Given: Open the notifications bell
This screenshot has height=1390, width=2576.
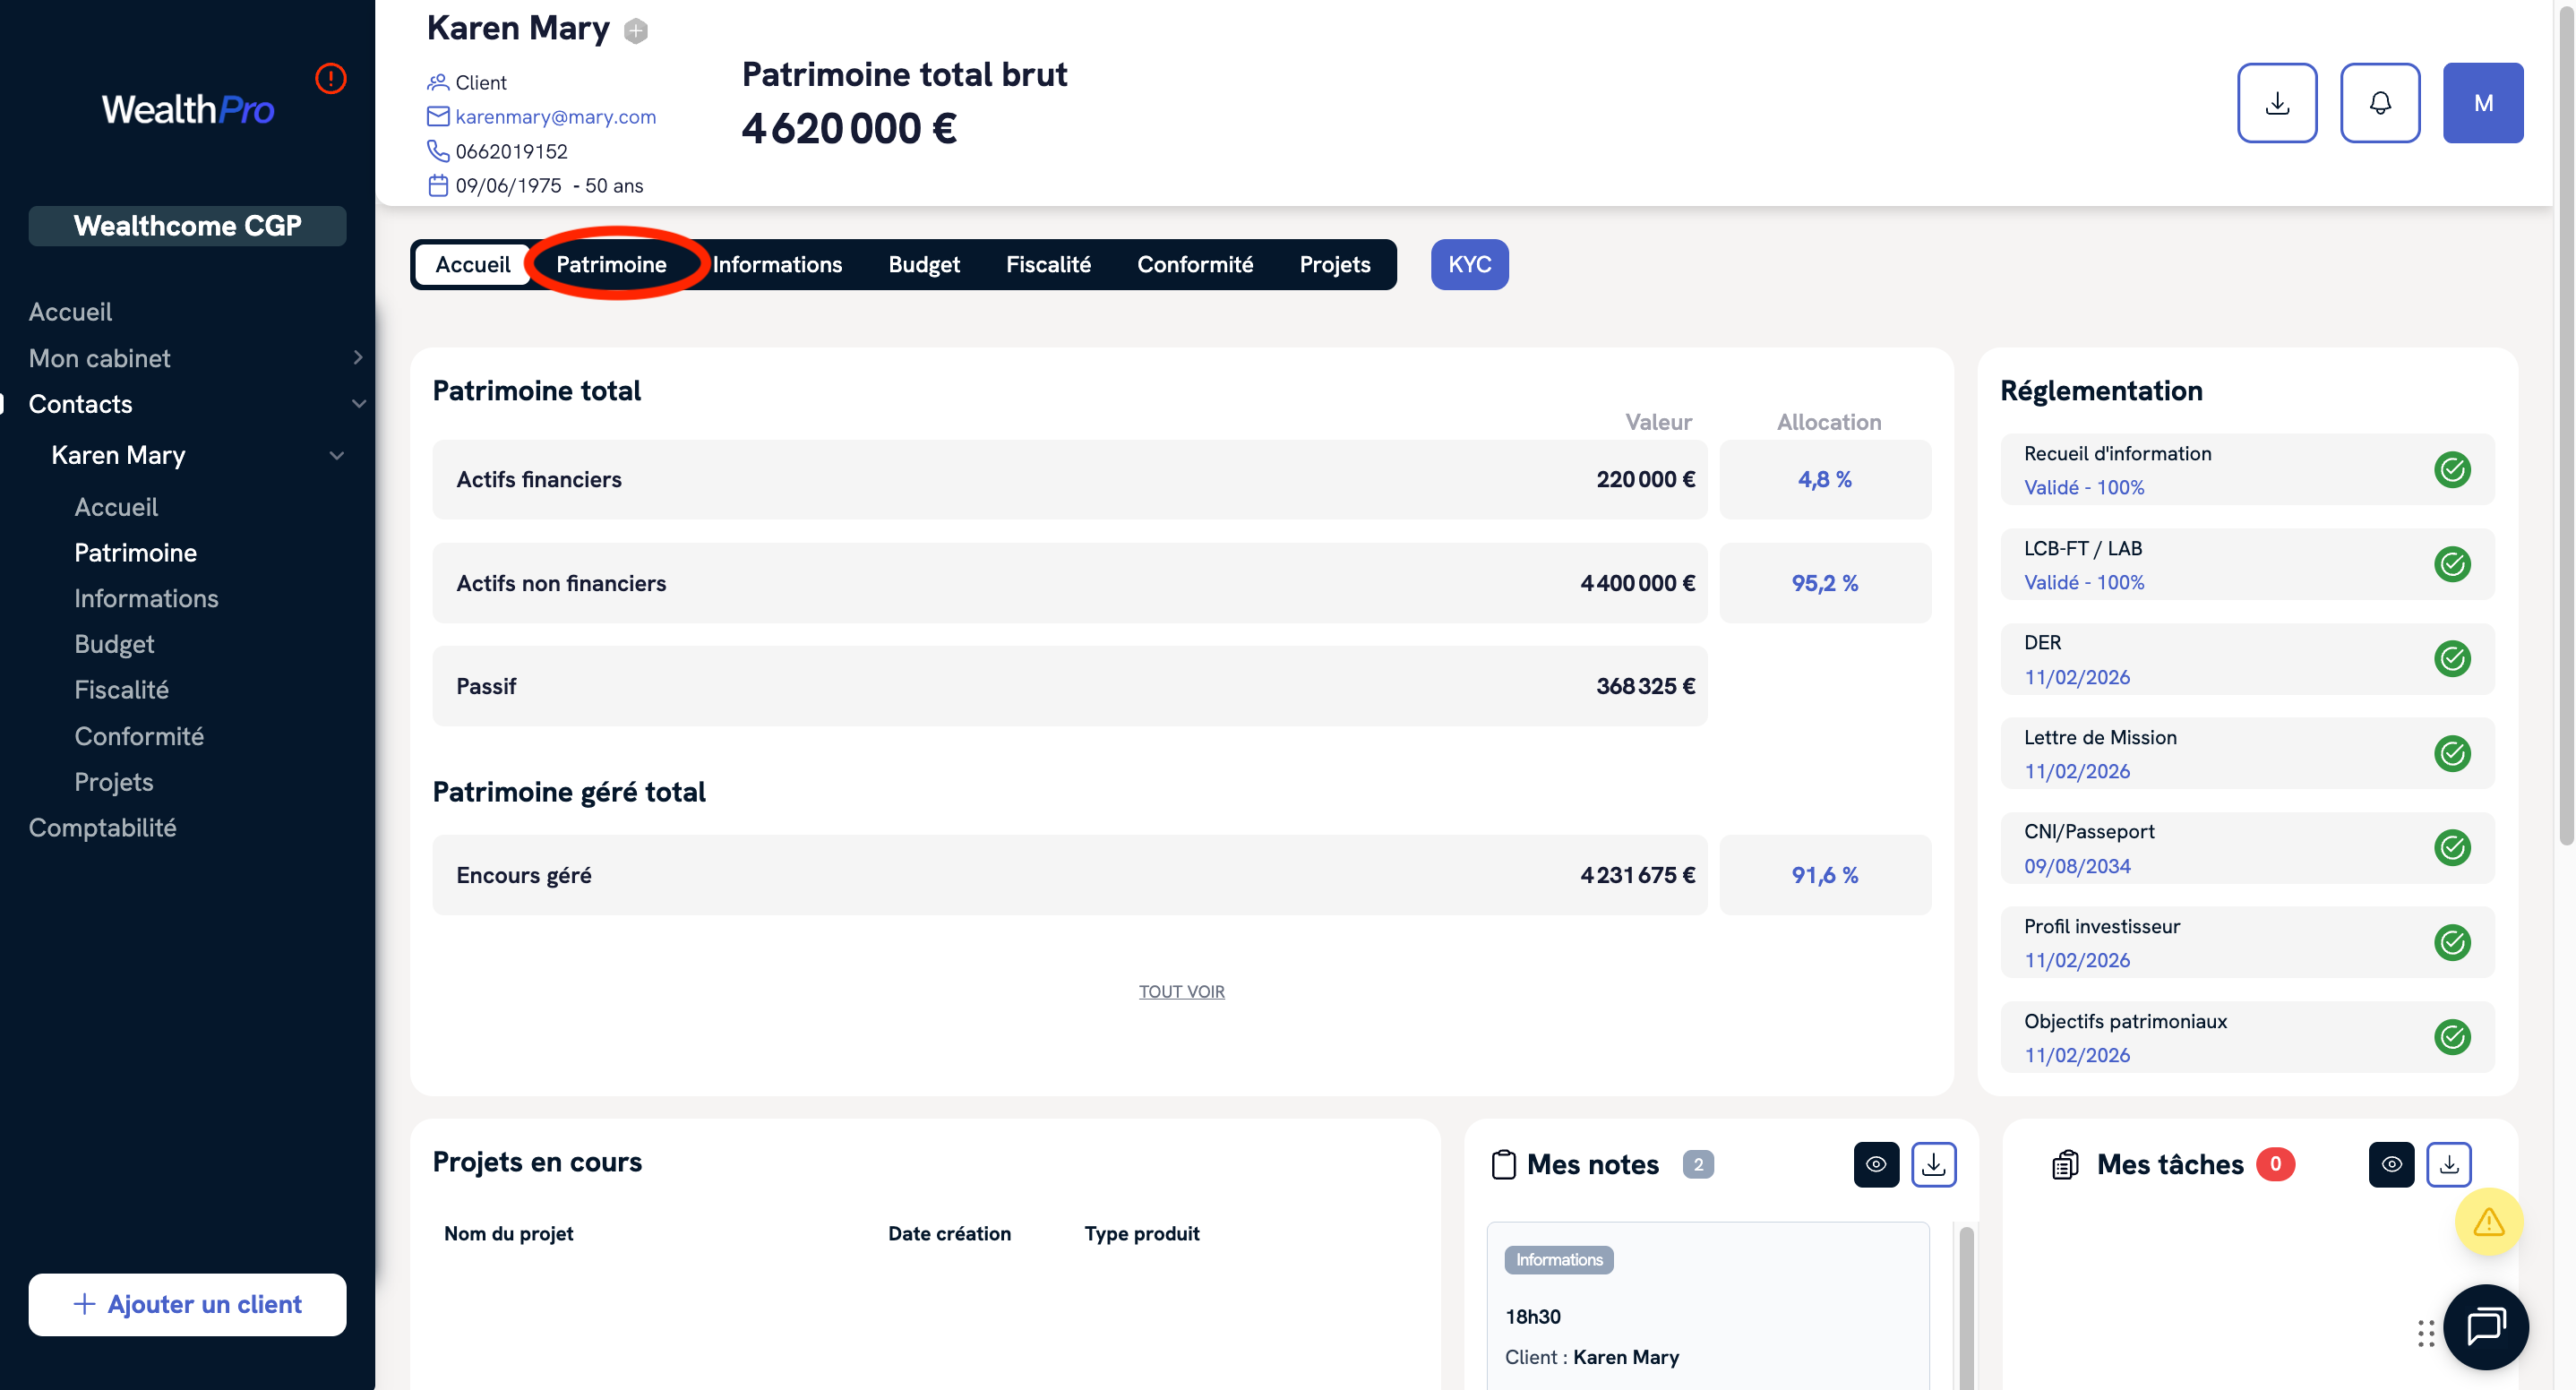Looking at the screenshot, I should coord(2379,103).
